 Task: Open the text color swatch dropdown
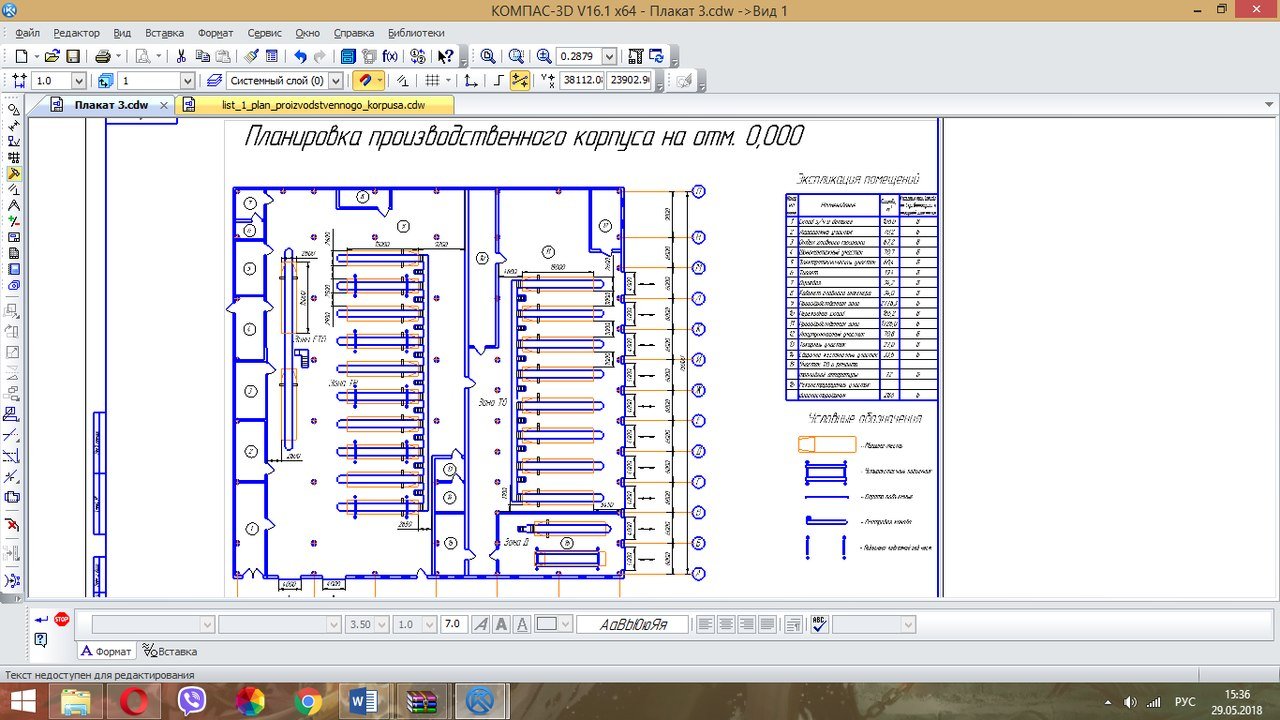pos(565,624)
